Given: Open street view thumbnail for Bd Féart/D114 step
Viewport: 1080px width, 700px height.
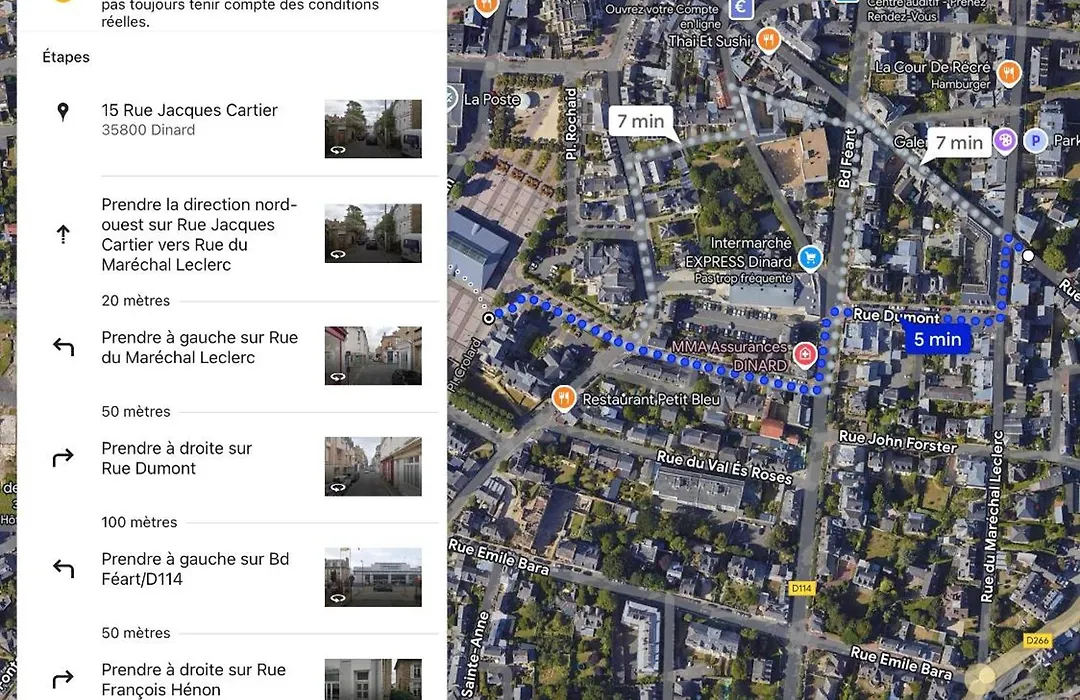Looking at the screenshot, I should point(373,577).
